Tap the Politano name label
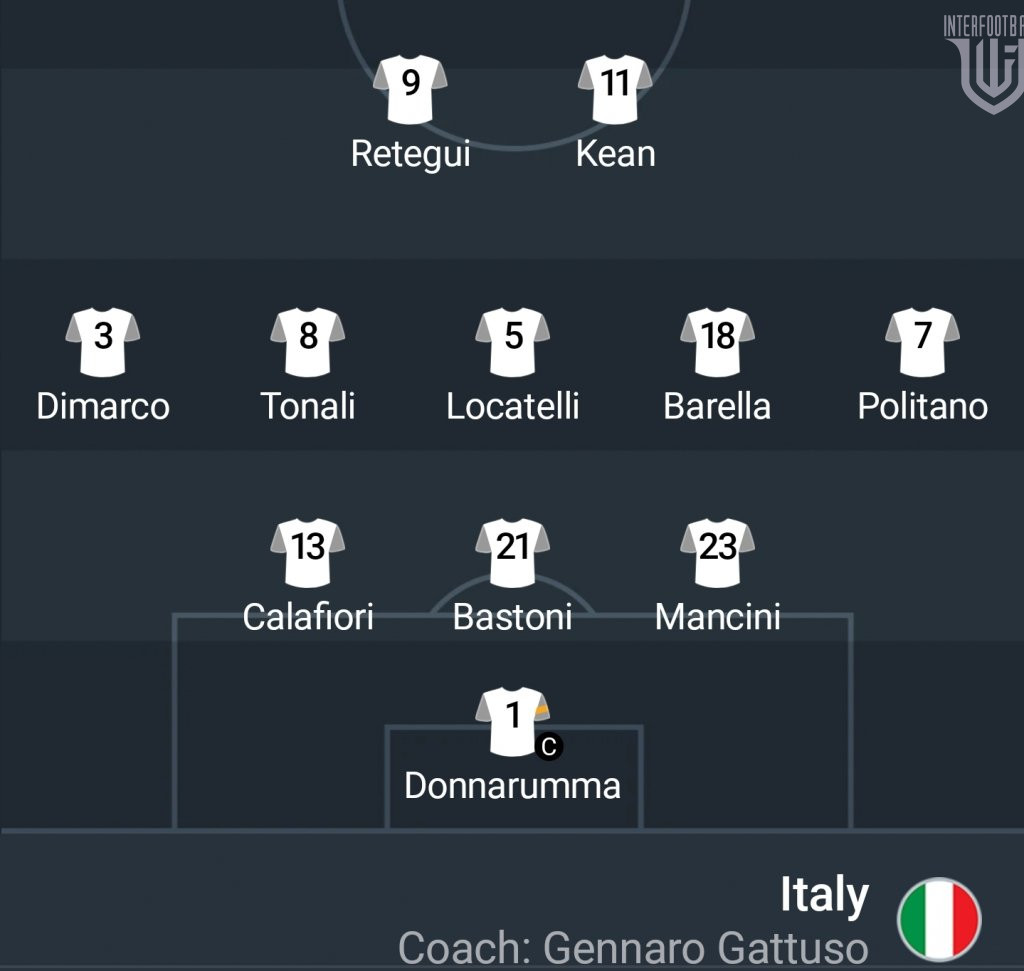The height and width of the screenshot is (971, 1024). tap(922, 406)
